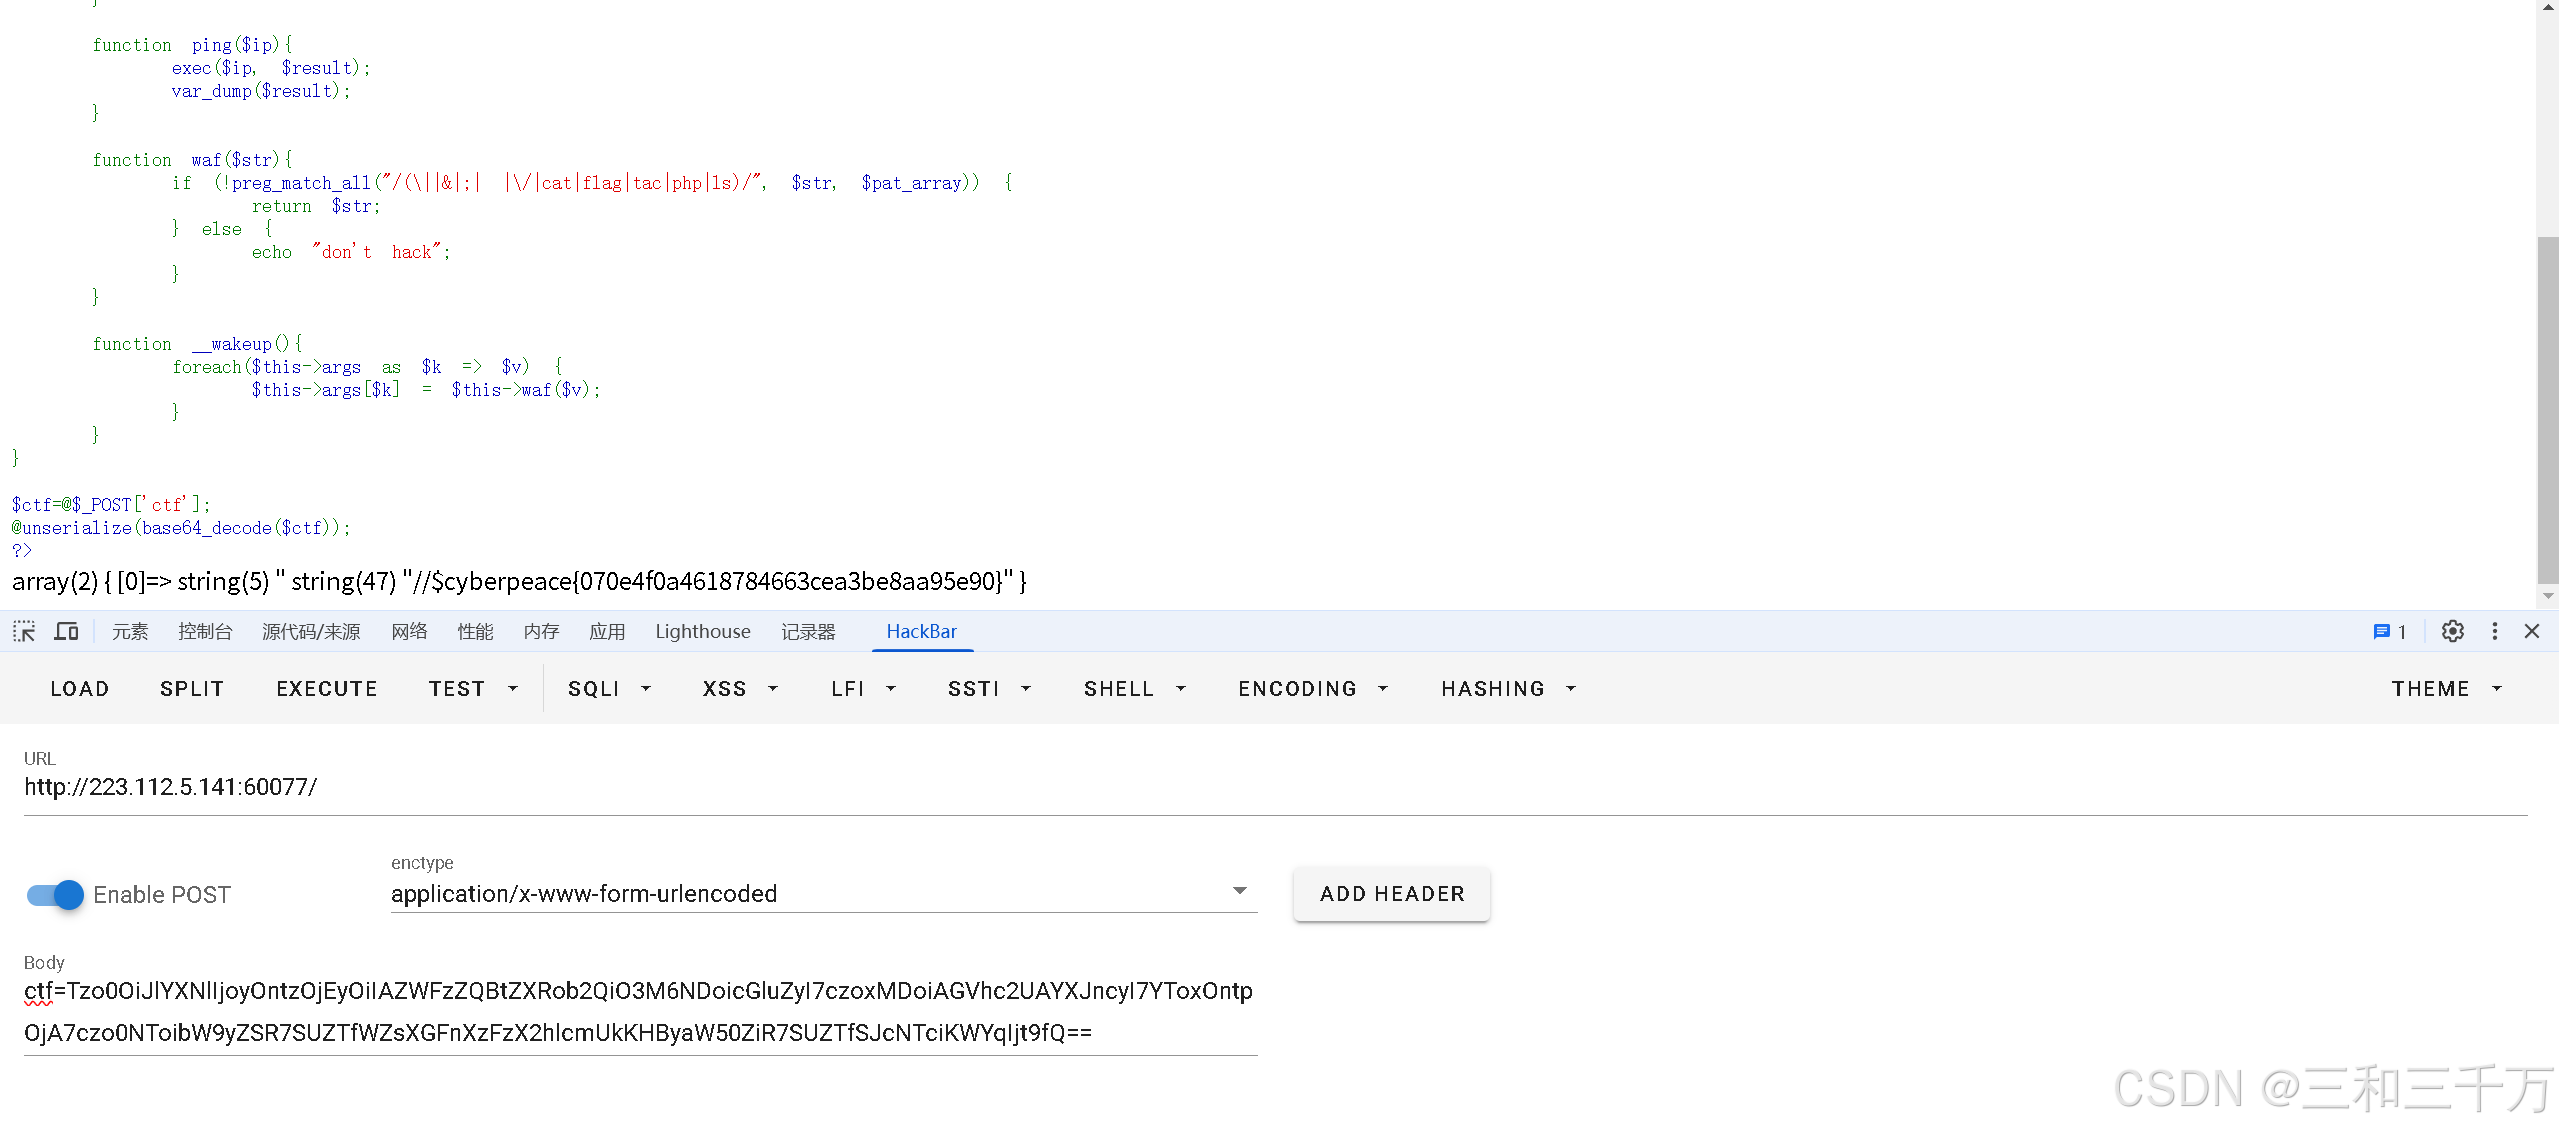The image size is (2559, 1131).
Task: Expand the ENCODING dropdown
Action: (1312, 688)
